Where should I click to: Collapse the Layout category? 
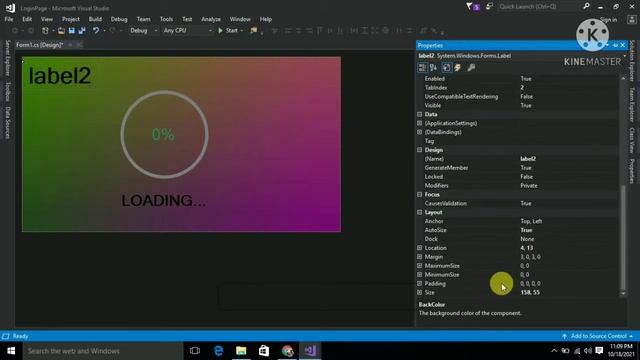point(420,212)
